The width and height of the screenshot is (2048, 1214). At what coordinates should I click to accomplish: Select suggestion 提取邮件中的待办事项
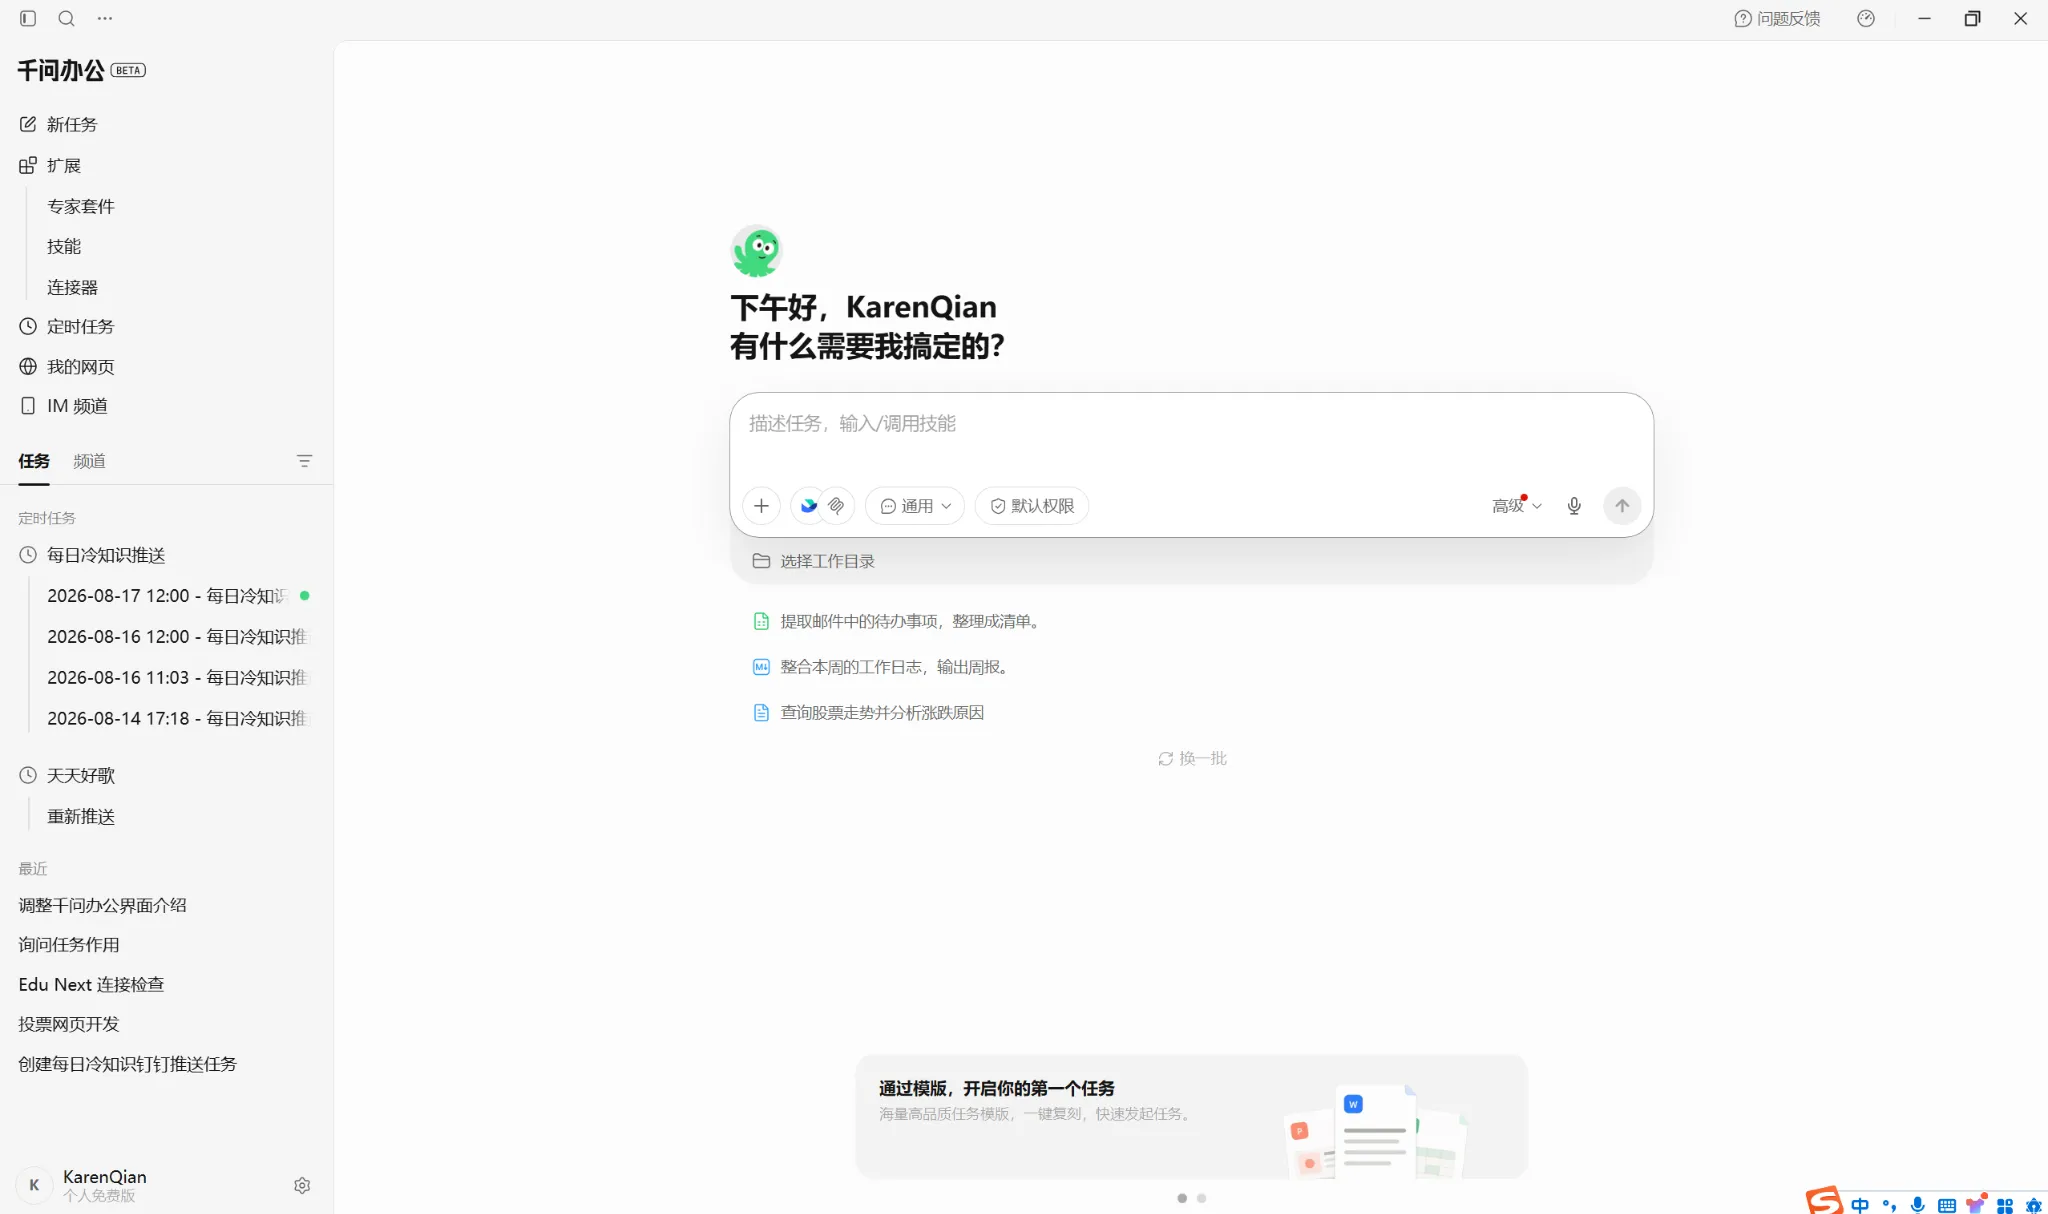pos(898,621)
